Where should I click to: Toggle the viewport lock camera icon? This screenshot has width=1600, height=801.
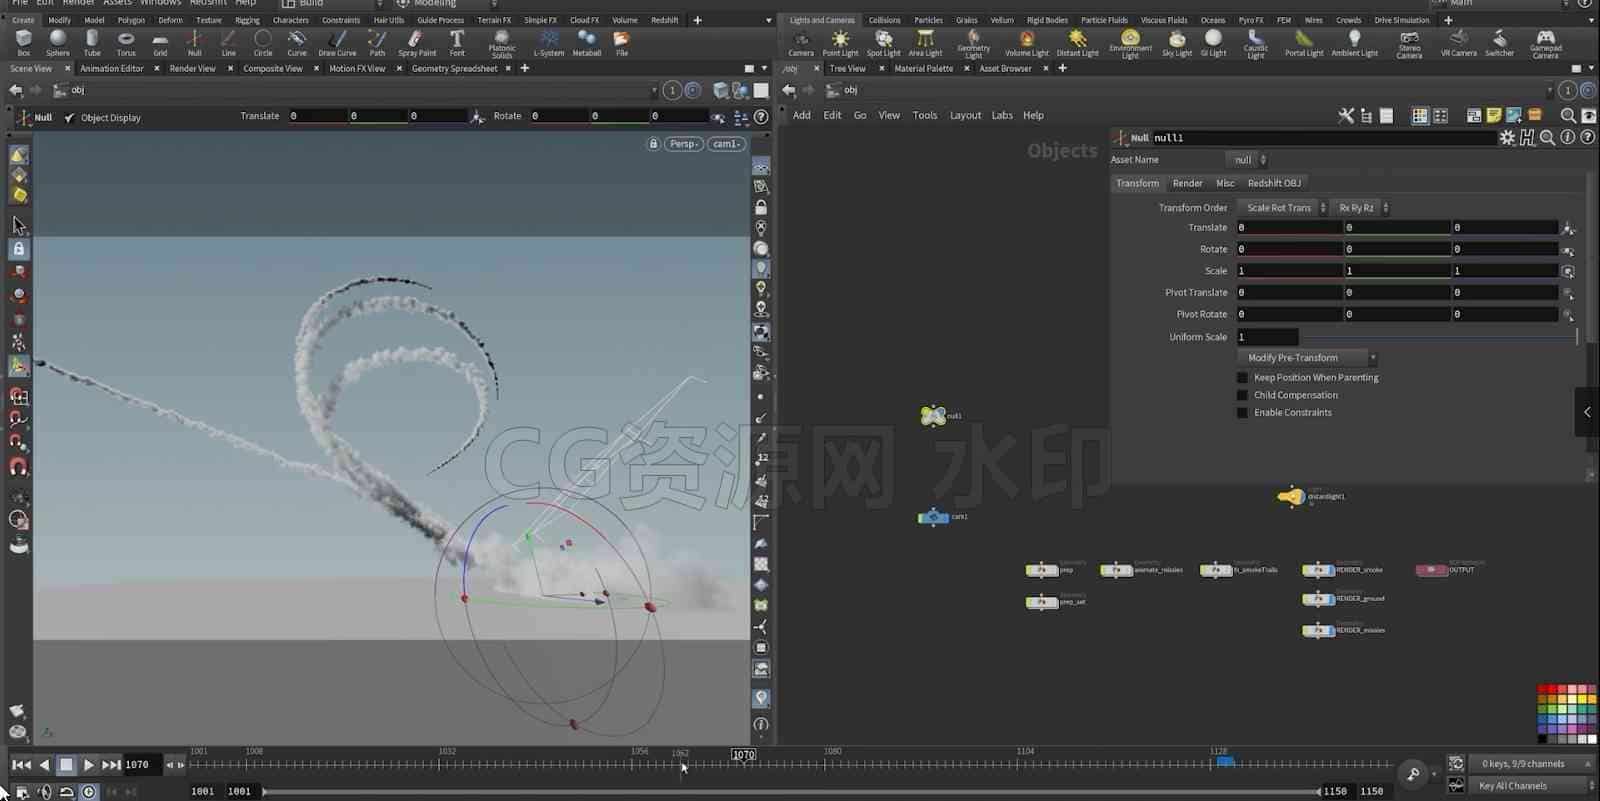pyautogui.click(x=654, y=144)
